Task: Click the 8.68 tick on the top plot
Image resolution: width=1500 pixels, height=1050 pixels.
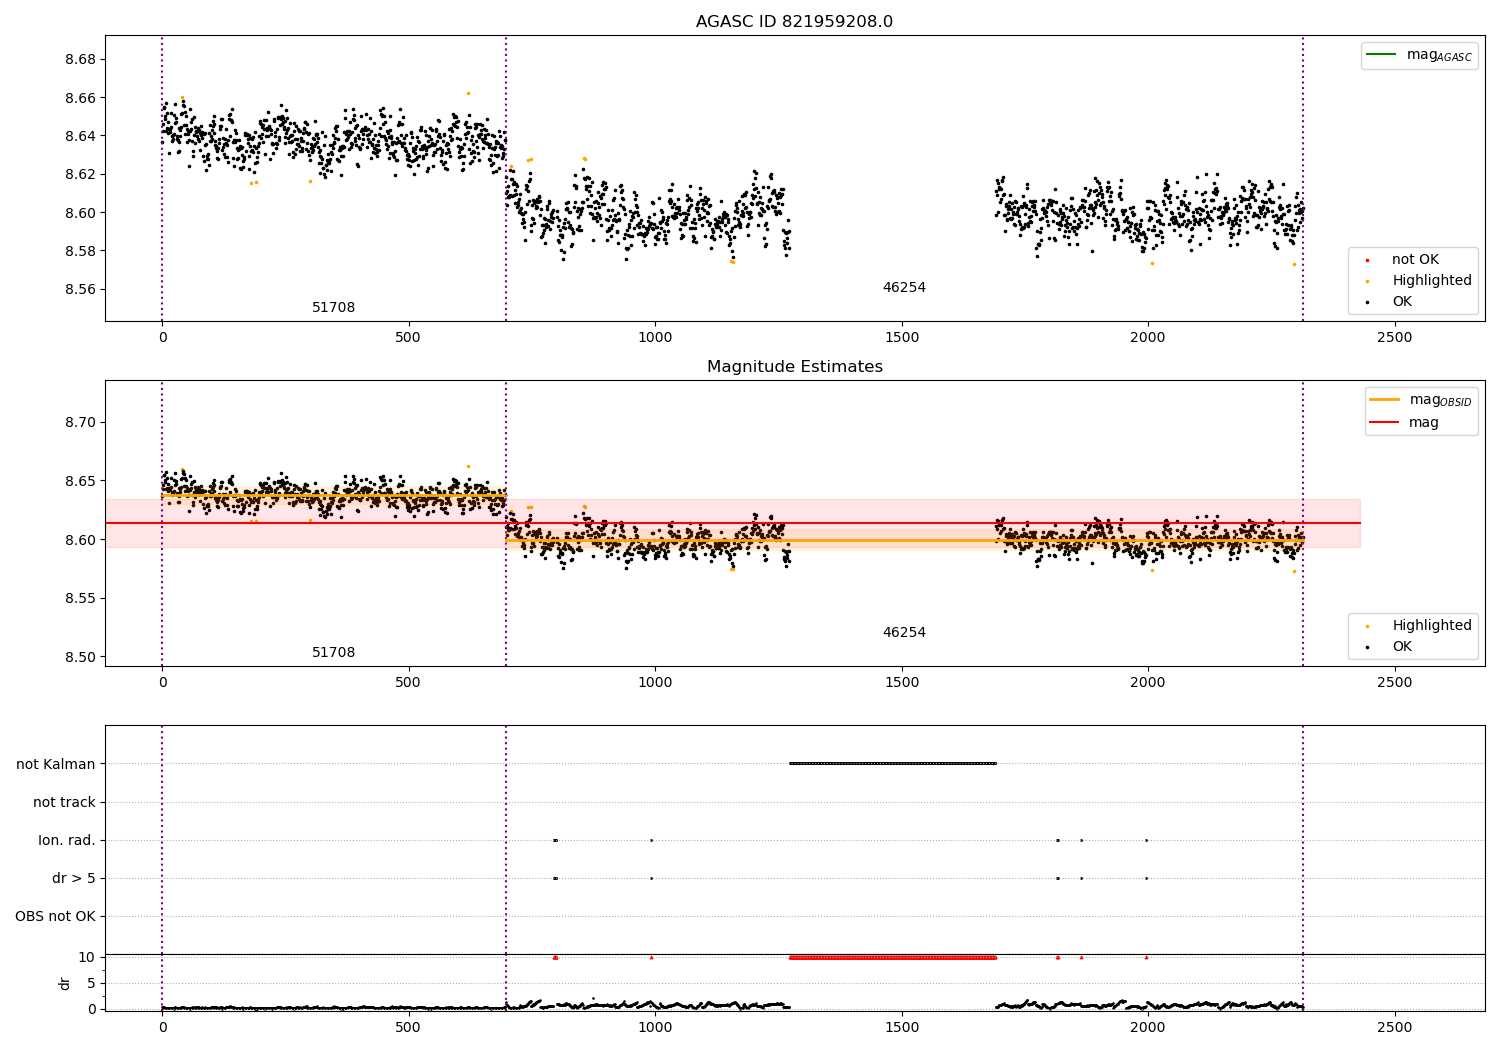Action: tap(79, 60)
